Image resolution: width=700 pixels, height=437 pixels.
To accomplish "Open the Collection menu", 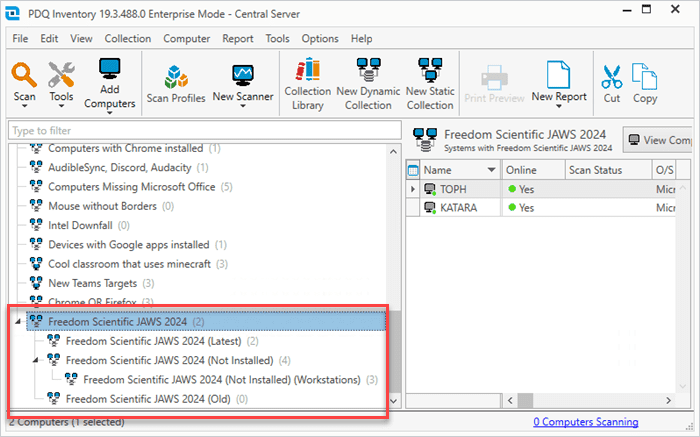I will pos(128,38).
